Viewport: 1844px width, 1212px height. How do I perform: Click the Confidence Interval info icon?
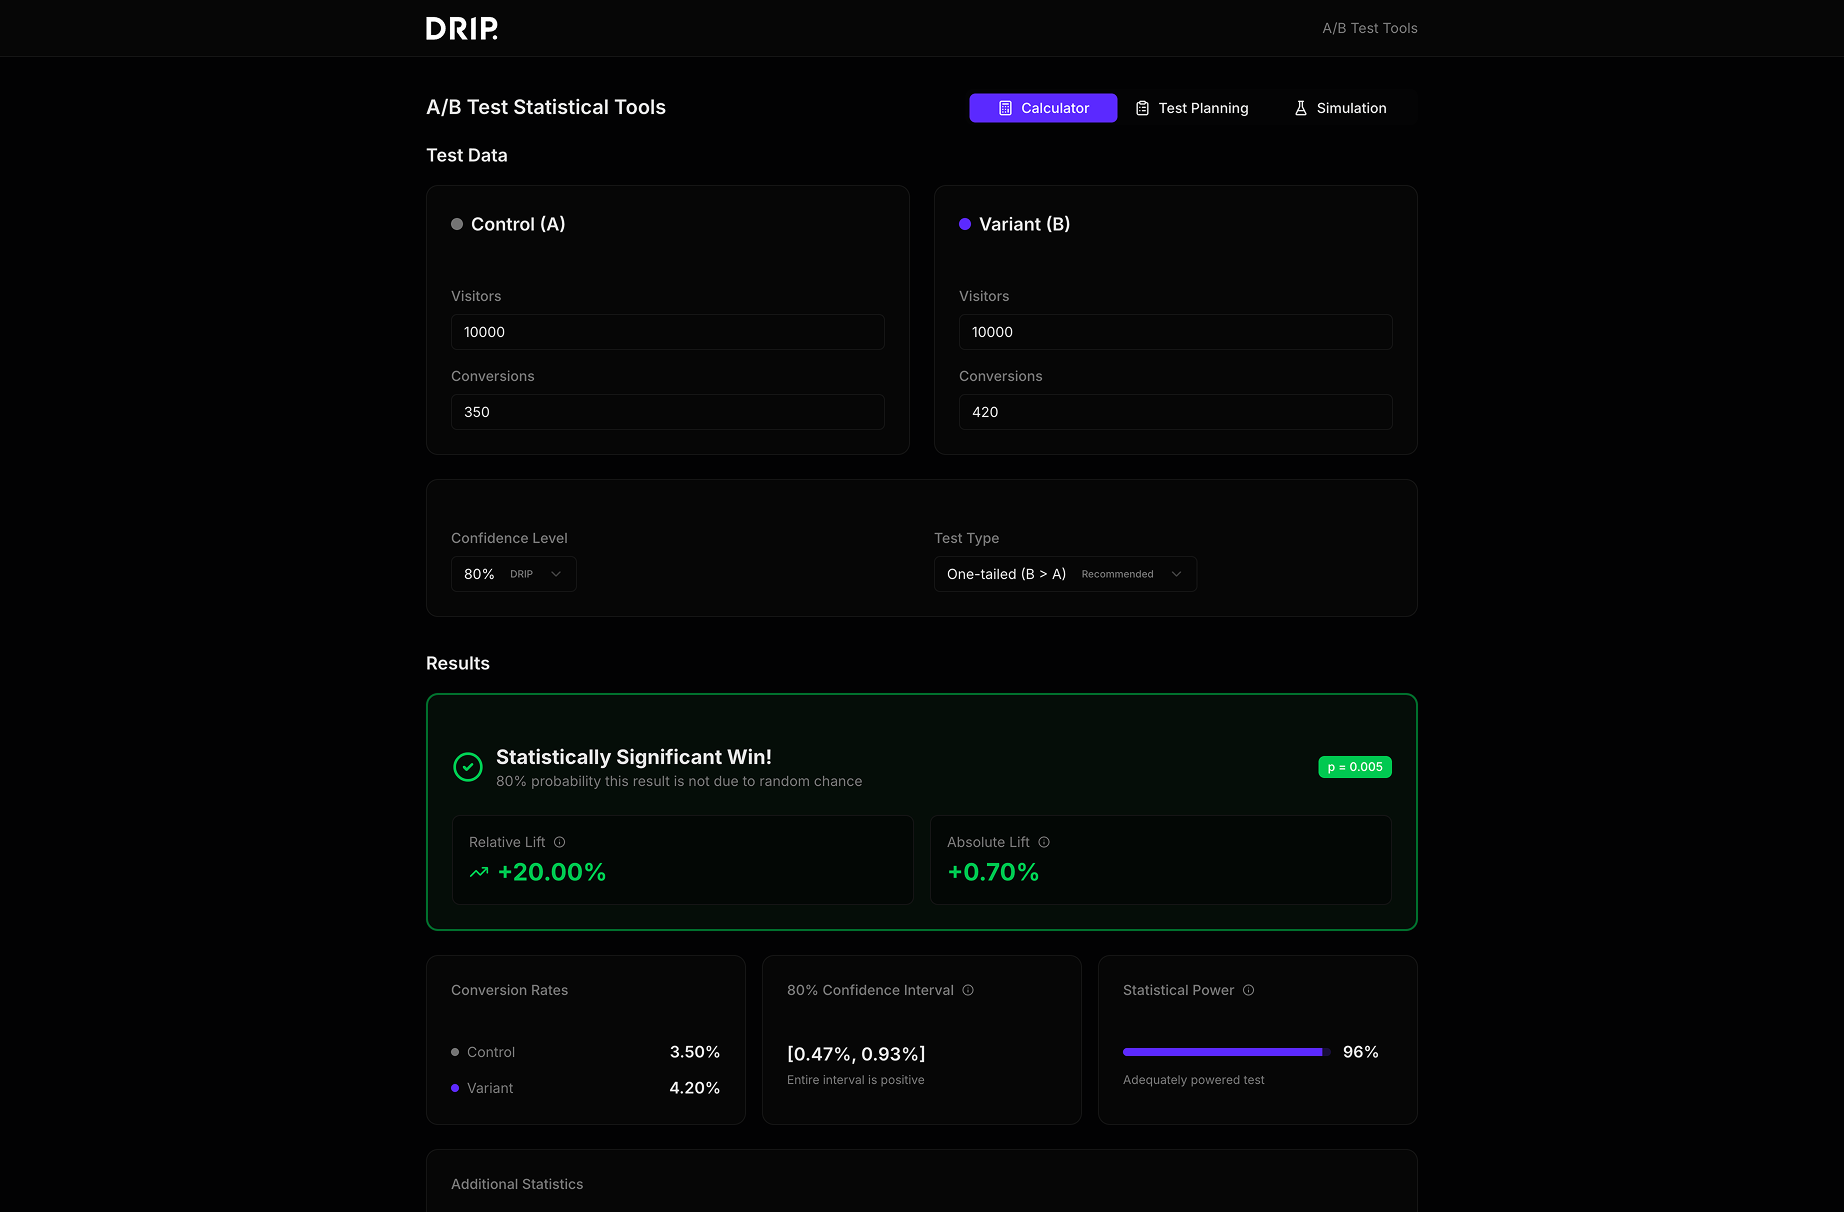pos(968,990)
